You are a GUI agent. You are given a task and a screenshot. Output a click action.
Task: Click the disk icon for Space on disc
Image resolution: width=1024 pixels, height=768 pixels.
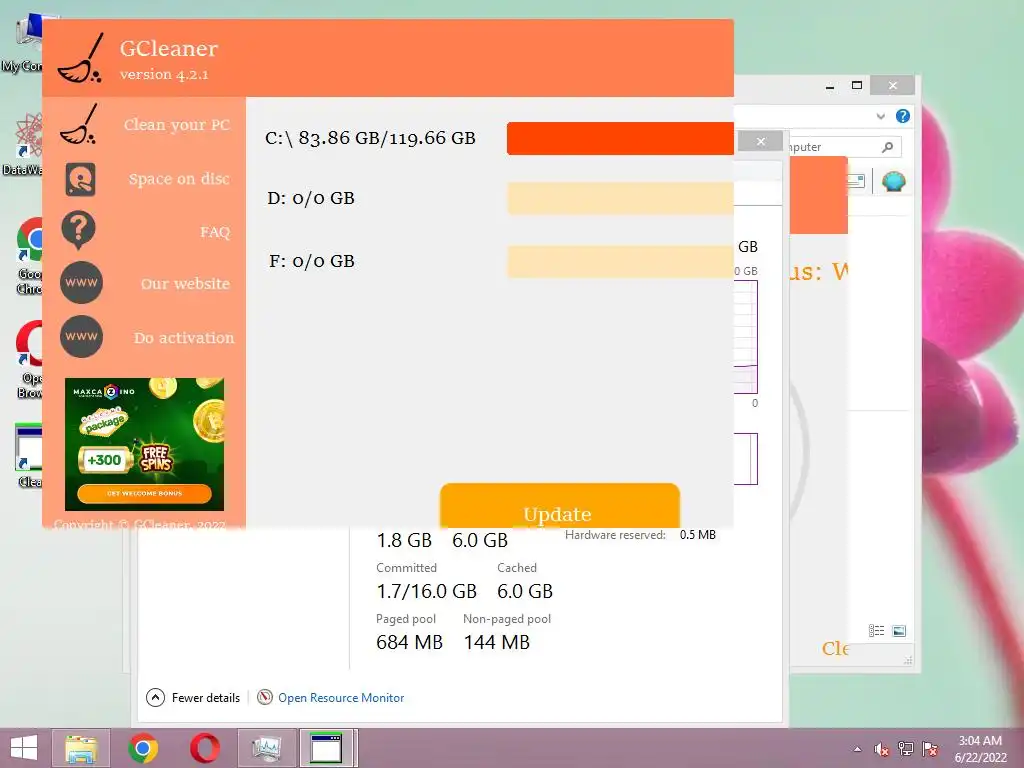80,180
